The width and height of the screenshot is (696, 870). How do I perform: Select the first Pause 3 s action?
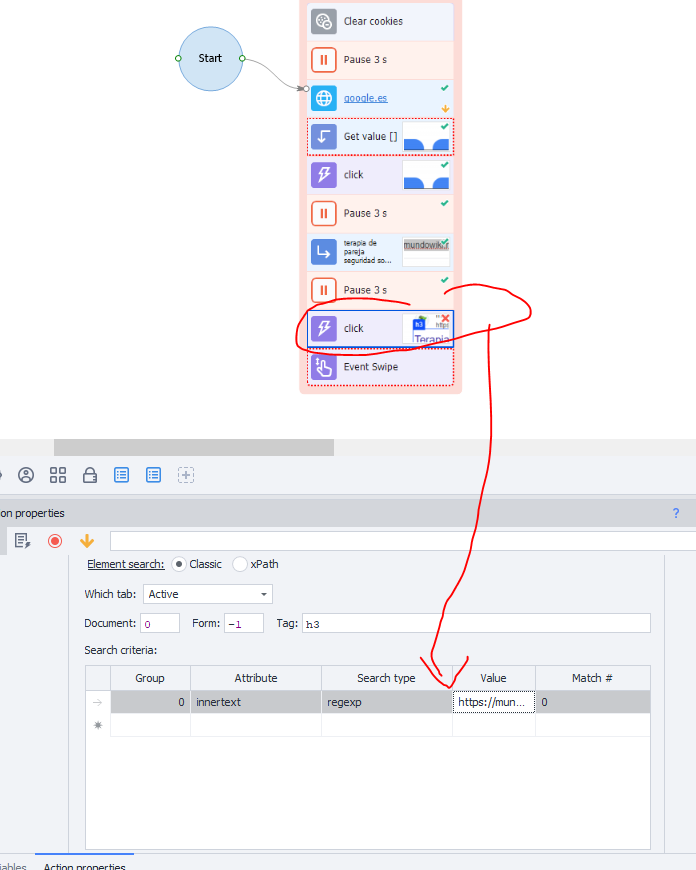380,60
